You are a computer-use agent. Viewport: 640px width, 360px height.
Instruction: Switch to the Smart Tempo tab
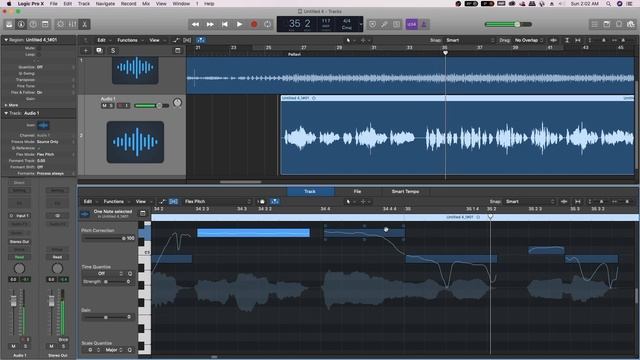point(405,191)
